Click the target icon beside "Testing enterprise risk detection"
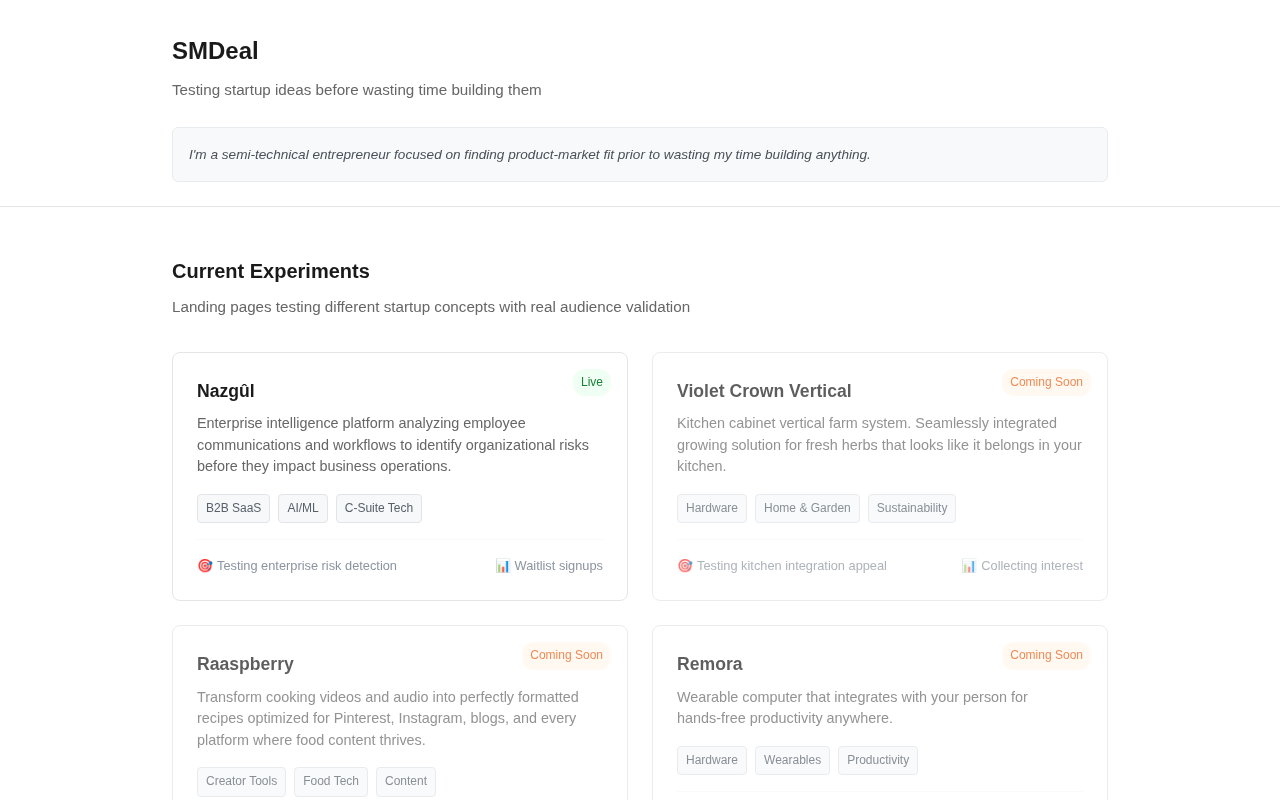1280x800 pixels. tap(205, 566)
